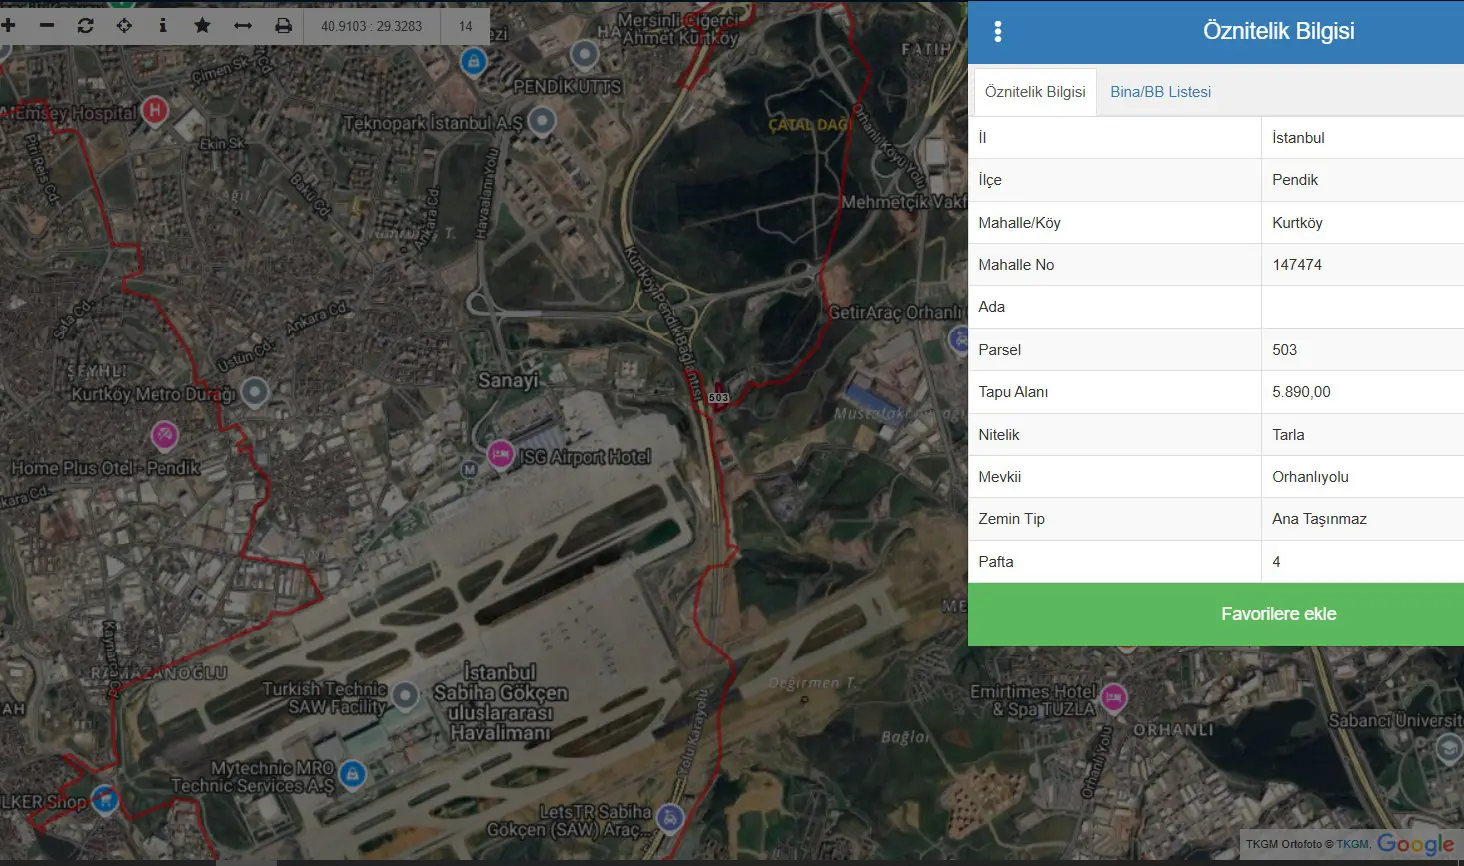Select the info query tool

[x=163, y=25]
